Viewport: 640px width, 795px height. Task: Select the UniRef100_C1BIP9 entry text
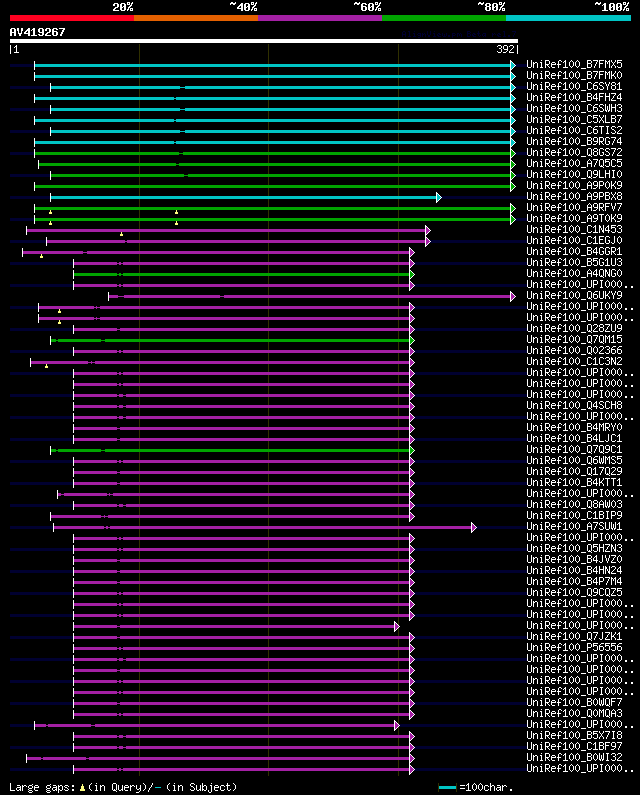tap(574, 516)
